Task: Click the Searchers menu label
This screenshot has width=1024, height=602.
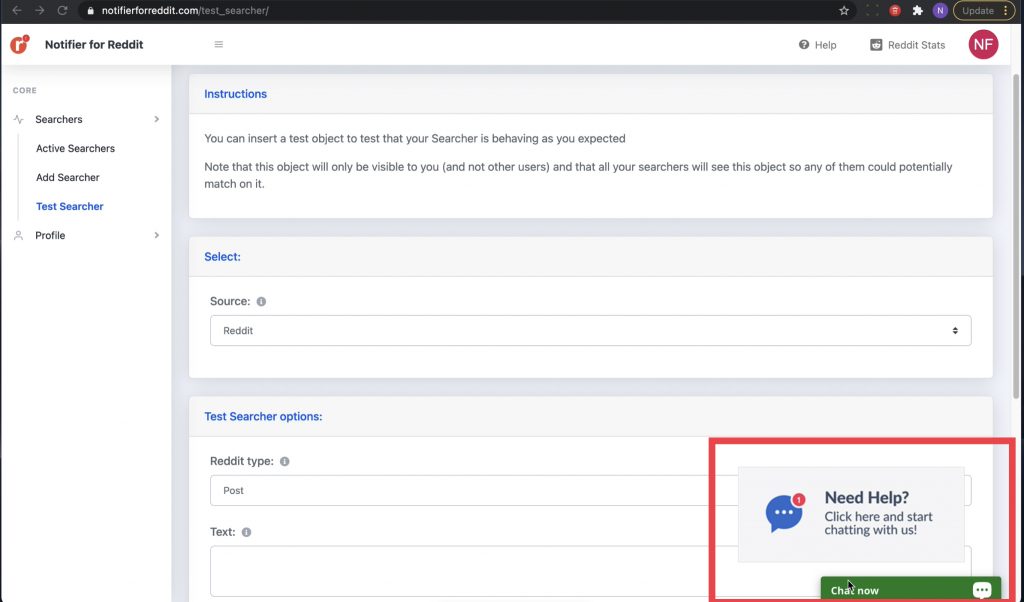Action: [x=59, y=119]
